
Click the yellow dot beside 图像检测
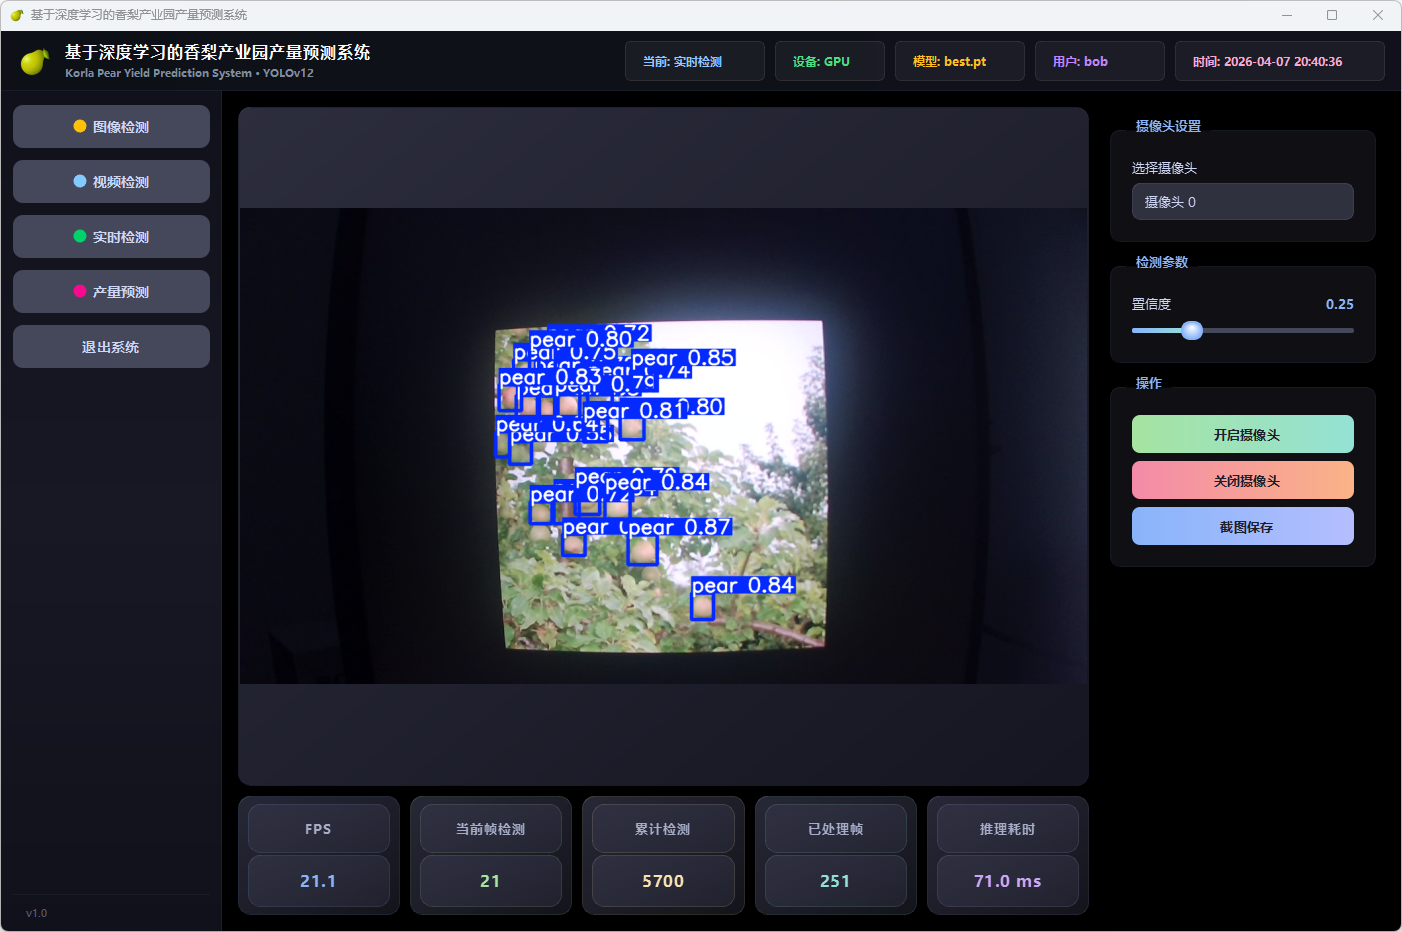click(80, 127)
